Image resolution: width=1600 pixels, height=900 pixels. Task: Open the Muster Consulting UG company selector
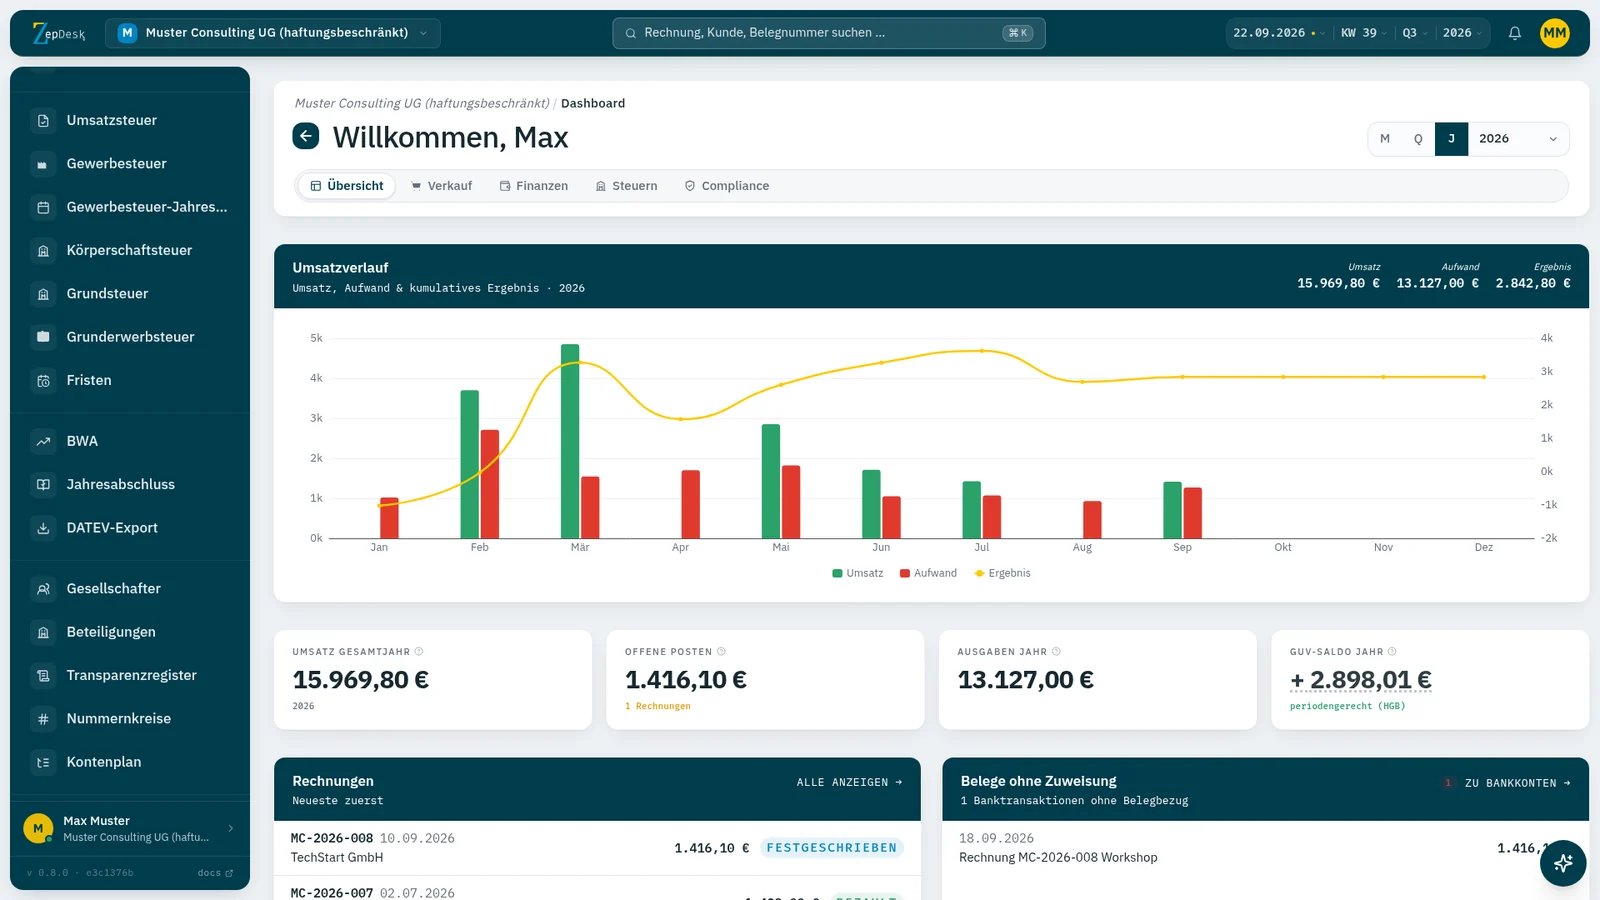[272, 33]
